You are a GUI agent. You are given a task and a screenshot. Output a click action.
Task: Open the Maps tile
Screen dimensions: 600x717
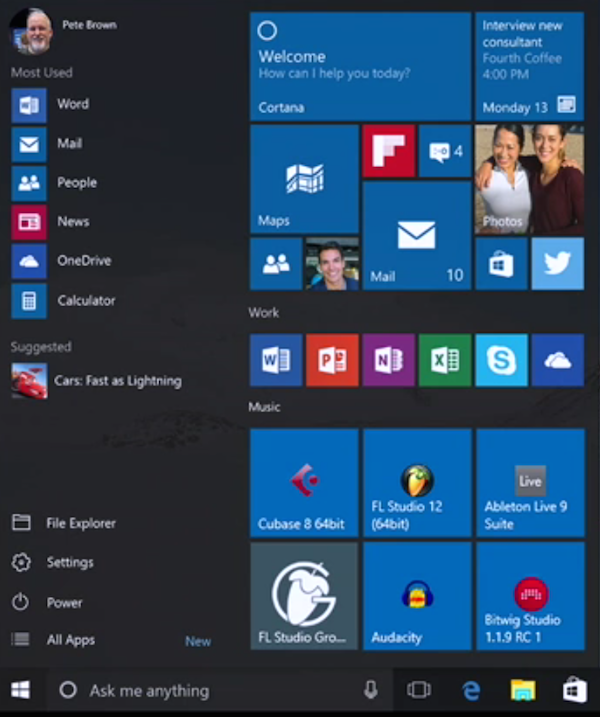pyautogui.click(x=304, y=179)
